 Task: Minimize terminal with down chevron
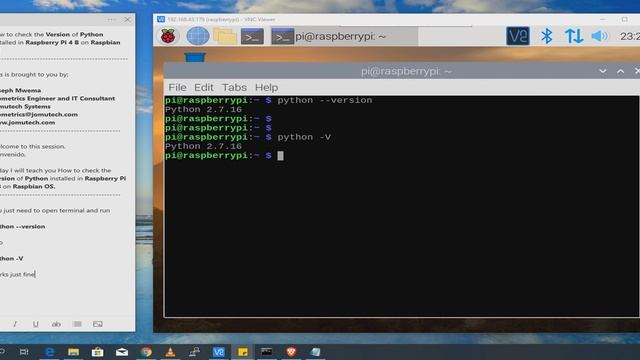(x=602, y=71)
